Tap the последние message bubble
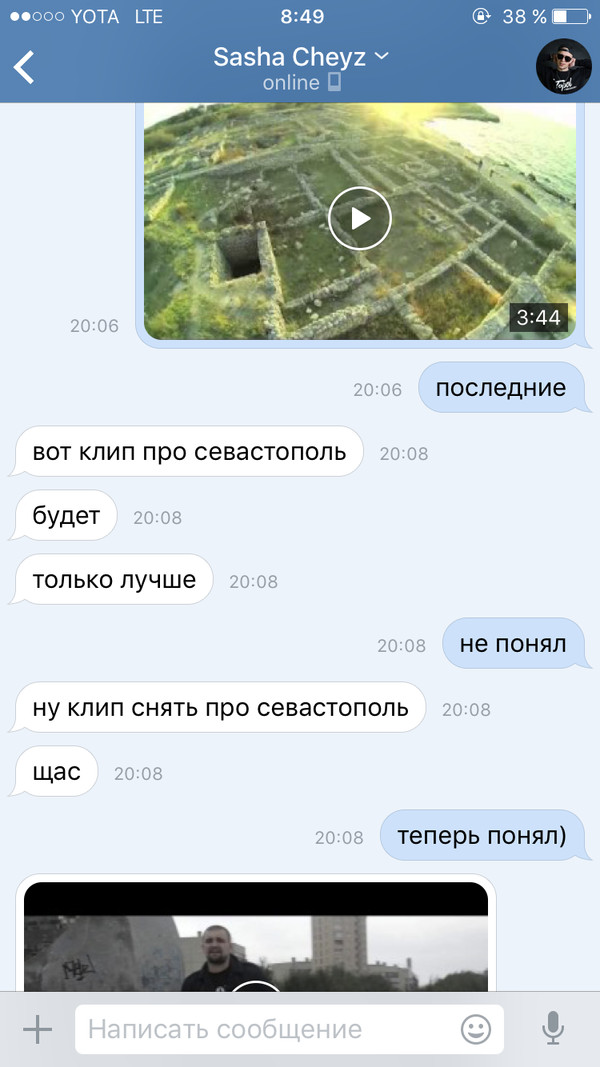Image resolution: width=600 pixels, height=1067 pixels. point(501,388)
